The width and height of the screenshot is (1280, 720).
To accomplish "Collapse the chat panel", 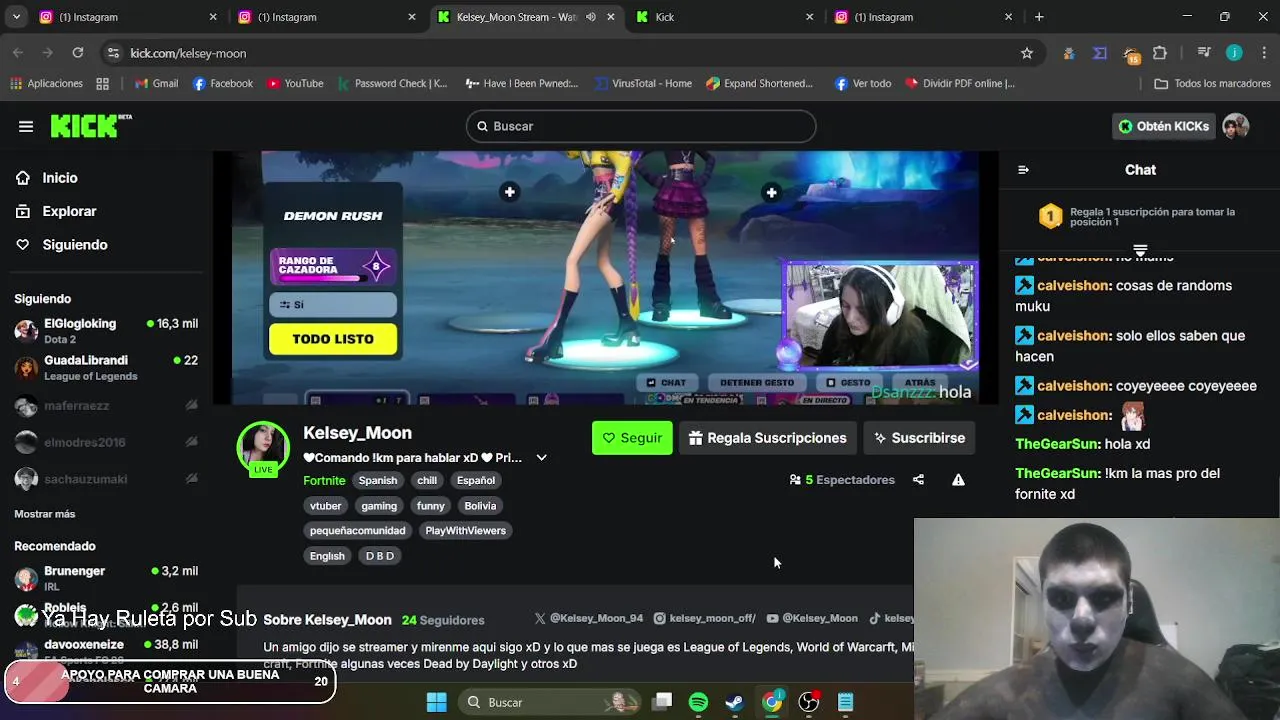I will [1023, 170].
